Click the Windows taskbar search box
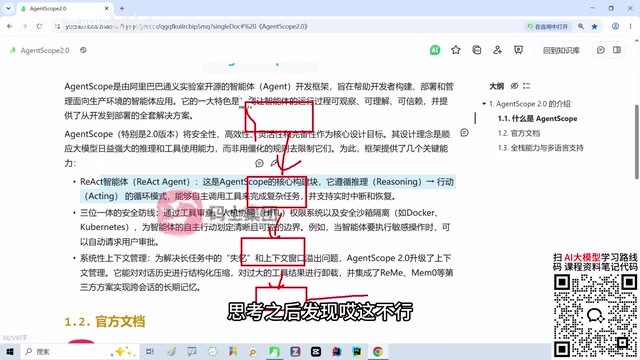Image resolution: width=640 pixels, height=360 pixels. tap(80, 351)
